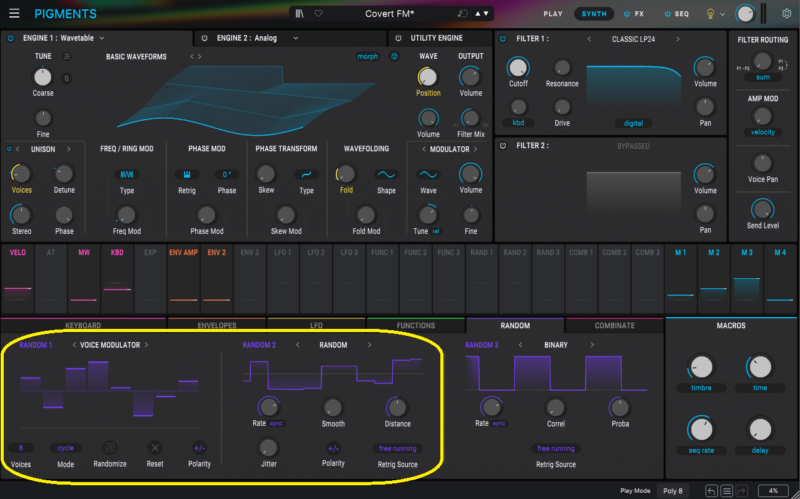Click the lightbulb sound design tips icon
The image size is (800, 499).
pyautogui.click(x=710, y=14)
